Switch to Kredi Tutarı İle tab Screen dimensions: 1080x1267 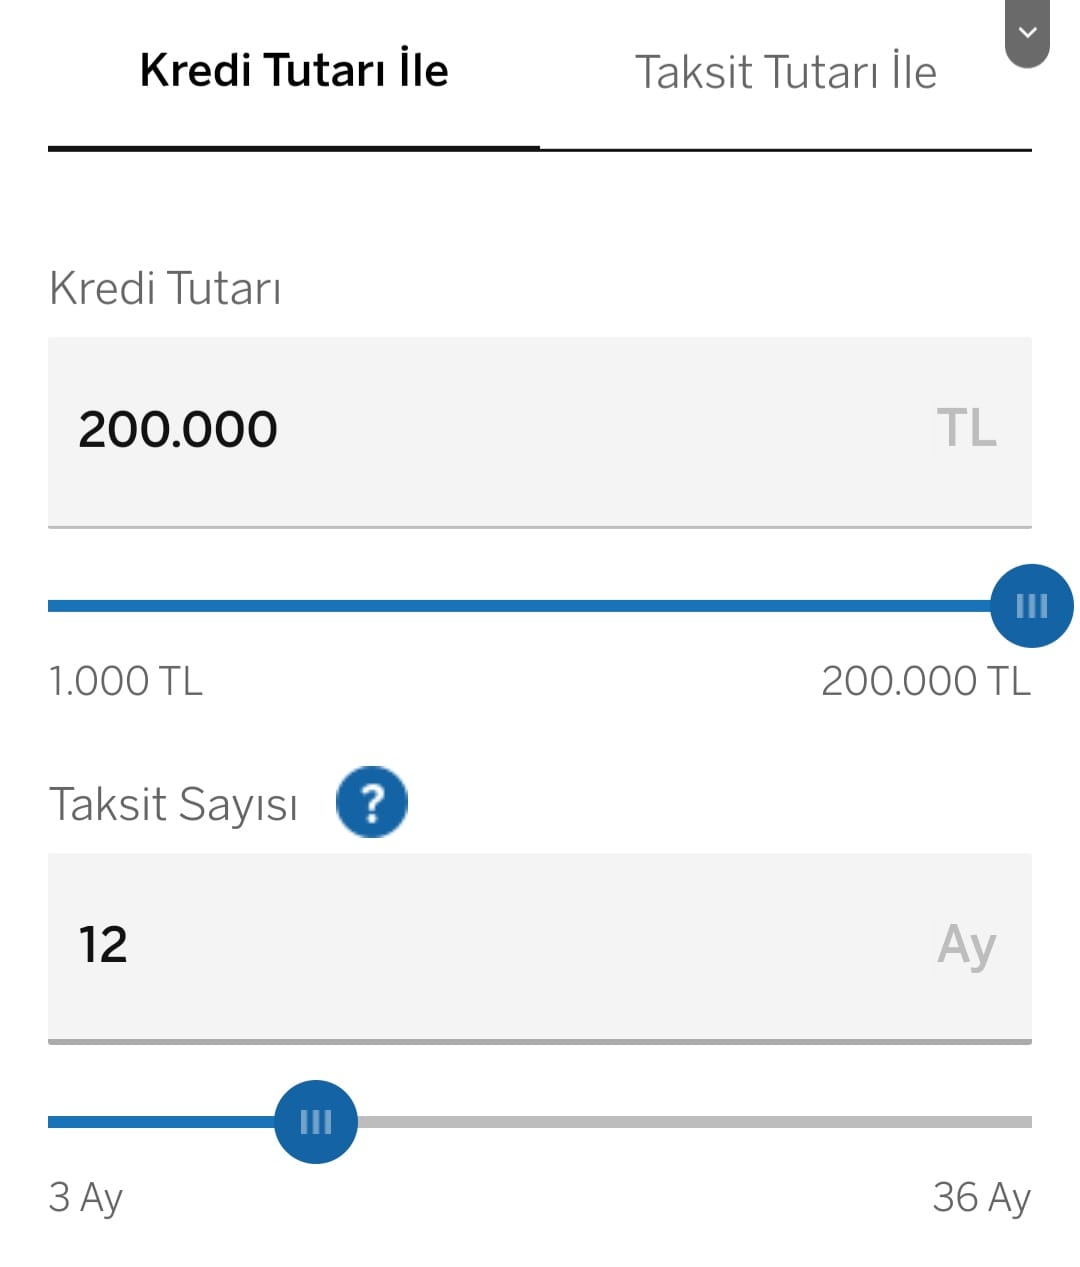tap(294, 72)
